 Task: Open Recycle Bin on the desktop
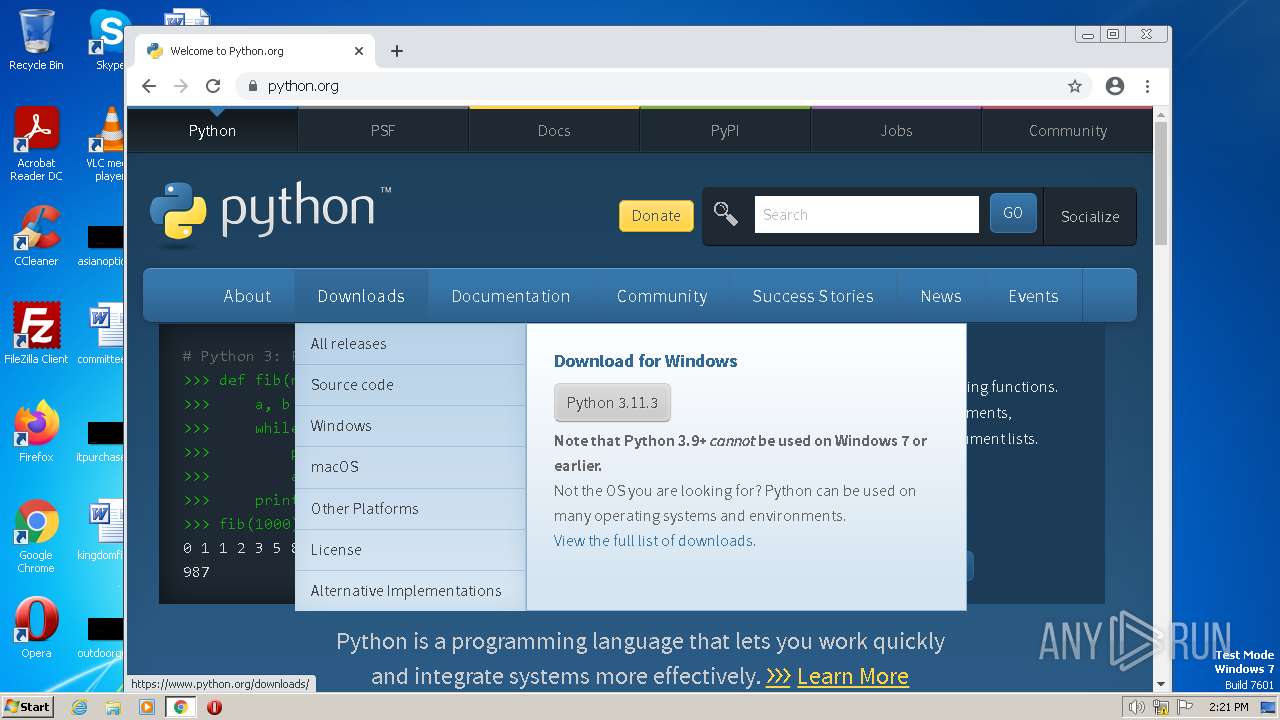pos(36,40)
